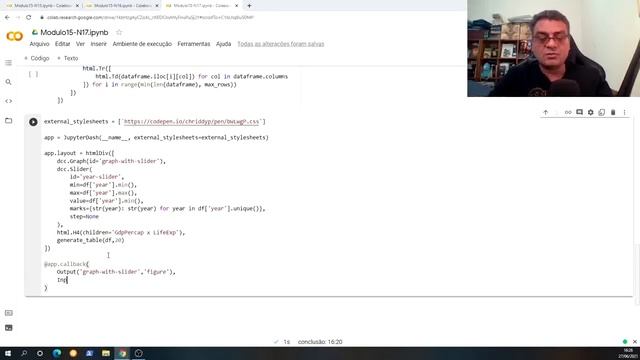
Task: Open Cortana from the taskbar
Action: click(40, 353)
